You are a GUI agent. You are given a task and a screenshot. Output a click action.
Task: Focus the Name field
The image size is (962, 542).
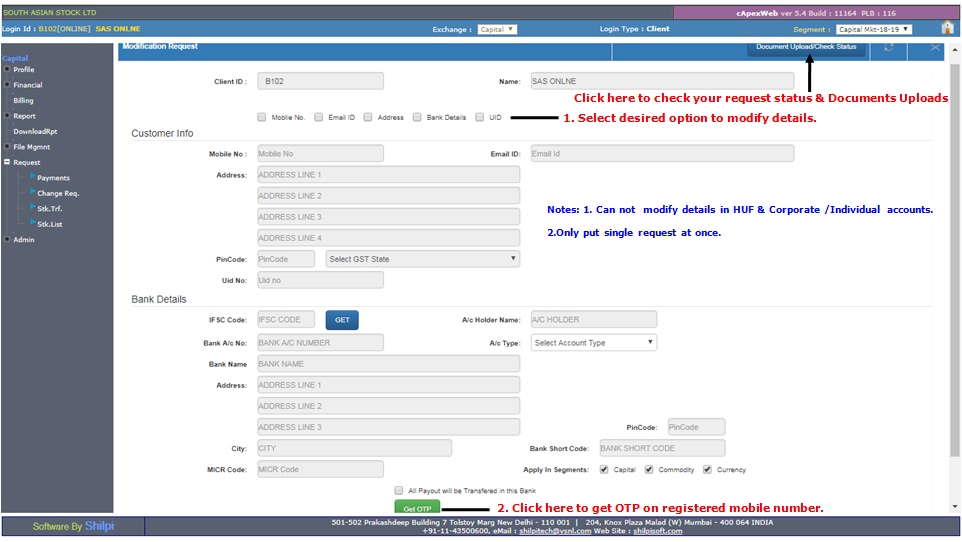click(x=662, y=81)
